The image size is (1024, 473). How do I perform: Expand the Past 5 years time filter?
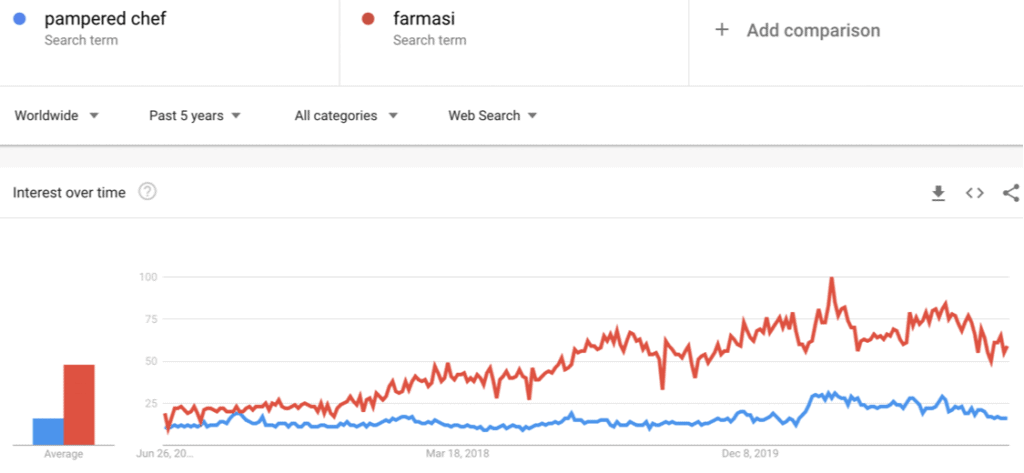195,116
